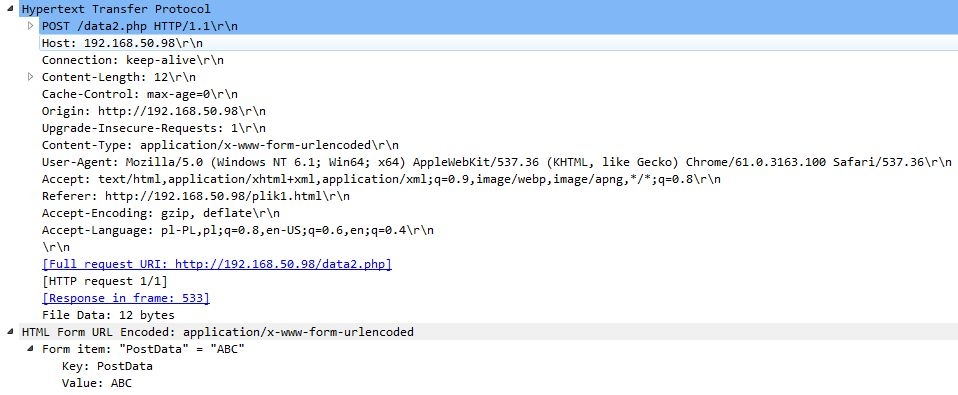Select the [HTTP request 1/1] row
This screenshot has height=395, width=958.
pyautogui.click(x=104, y=281)
